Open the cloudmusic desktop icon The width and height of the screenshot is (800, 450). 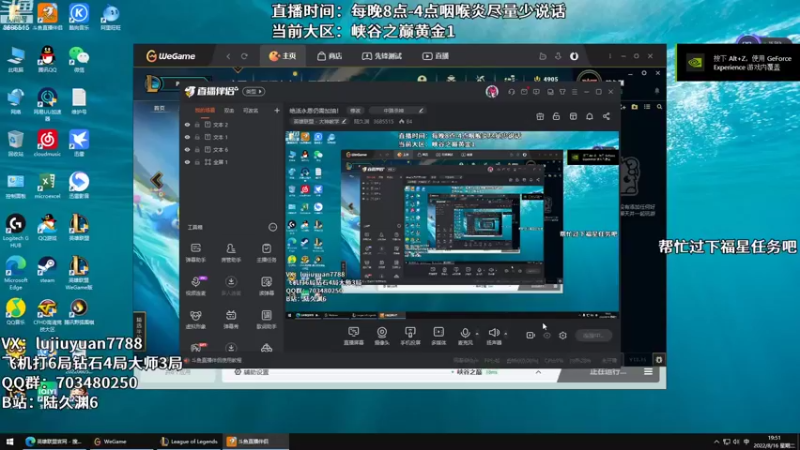click(x=47, y=143)
